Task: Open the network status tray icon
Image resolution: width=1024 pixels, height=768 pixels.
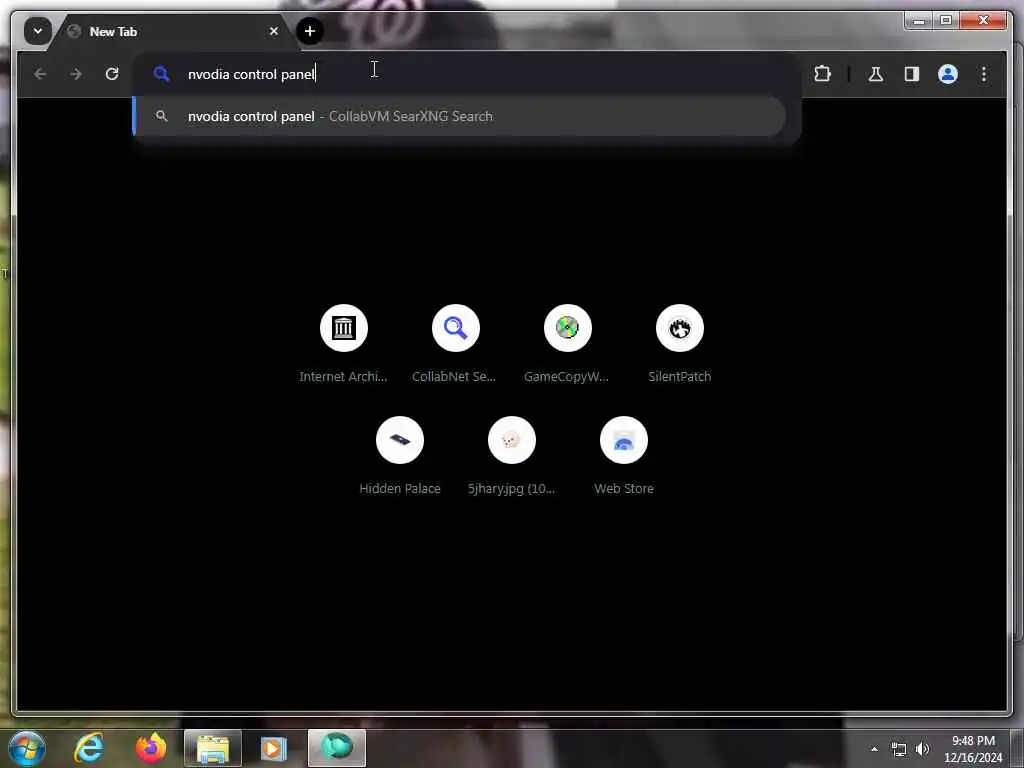Action: pos(899,749)
